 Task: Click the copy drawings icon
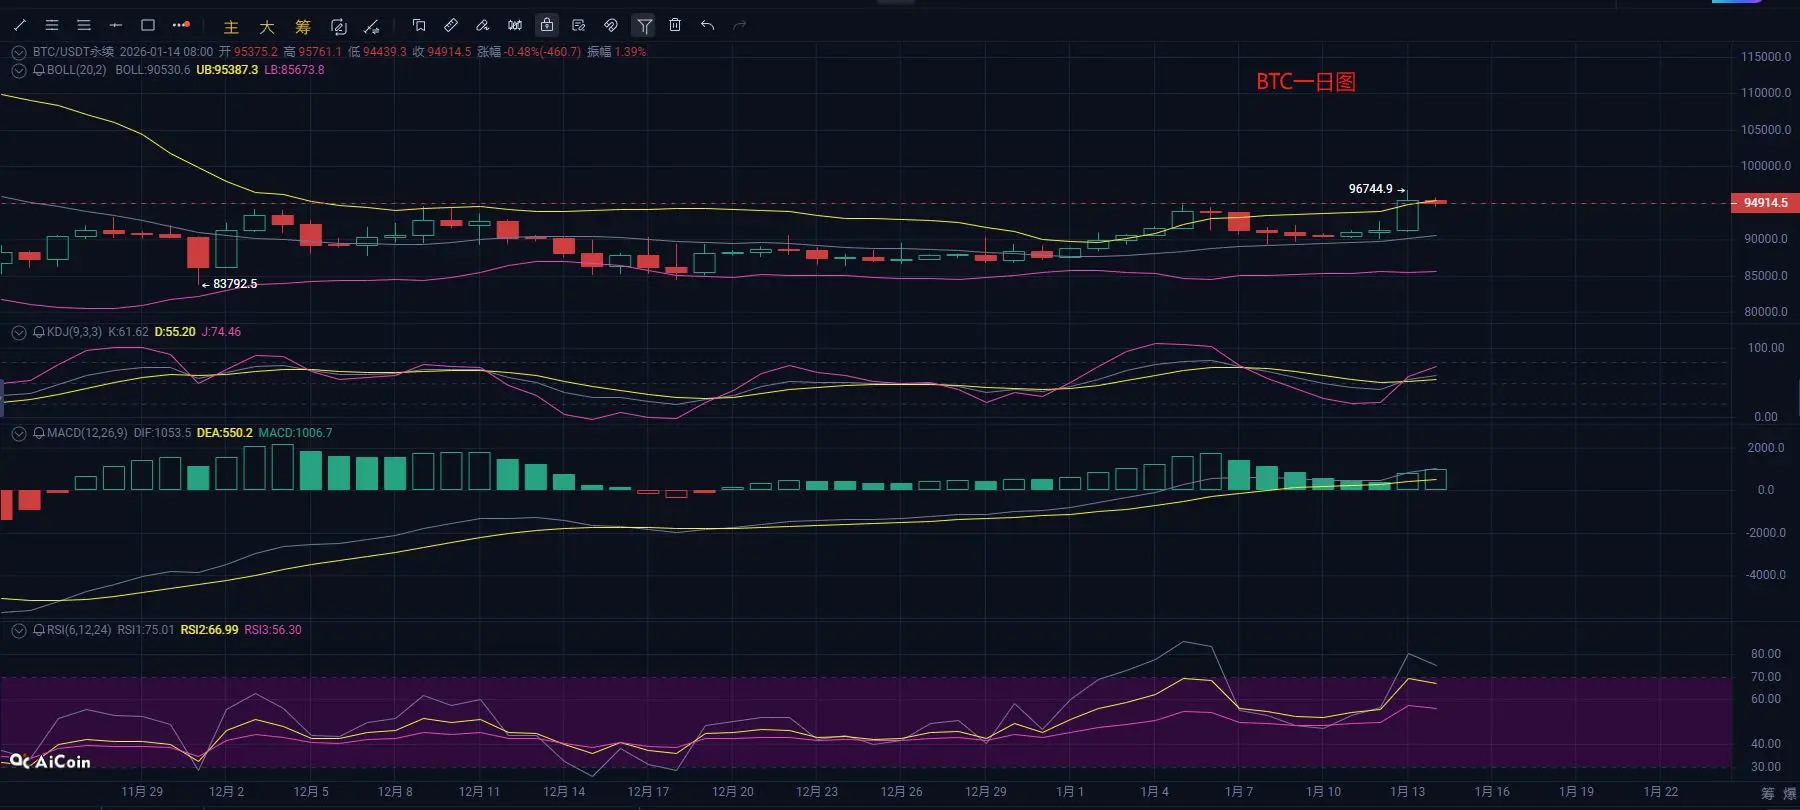419,25
